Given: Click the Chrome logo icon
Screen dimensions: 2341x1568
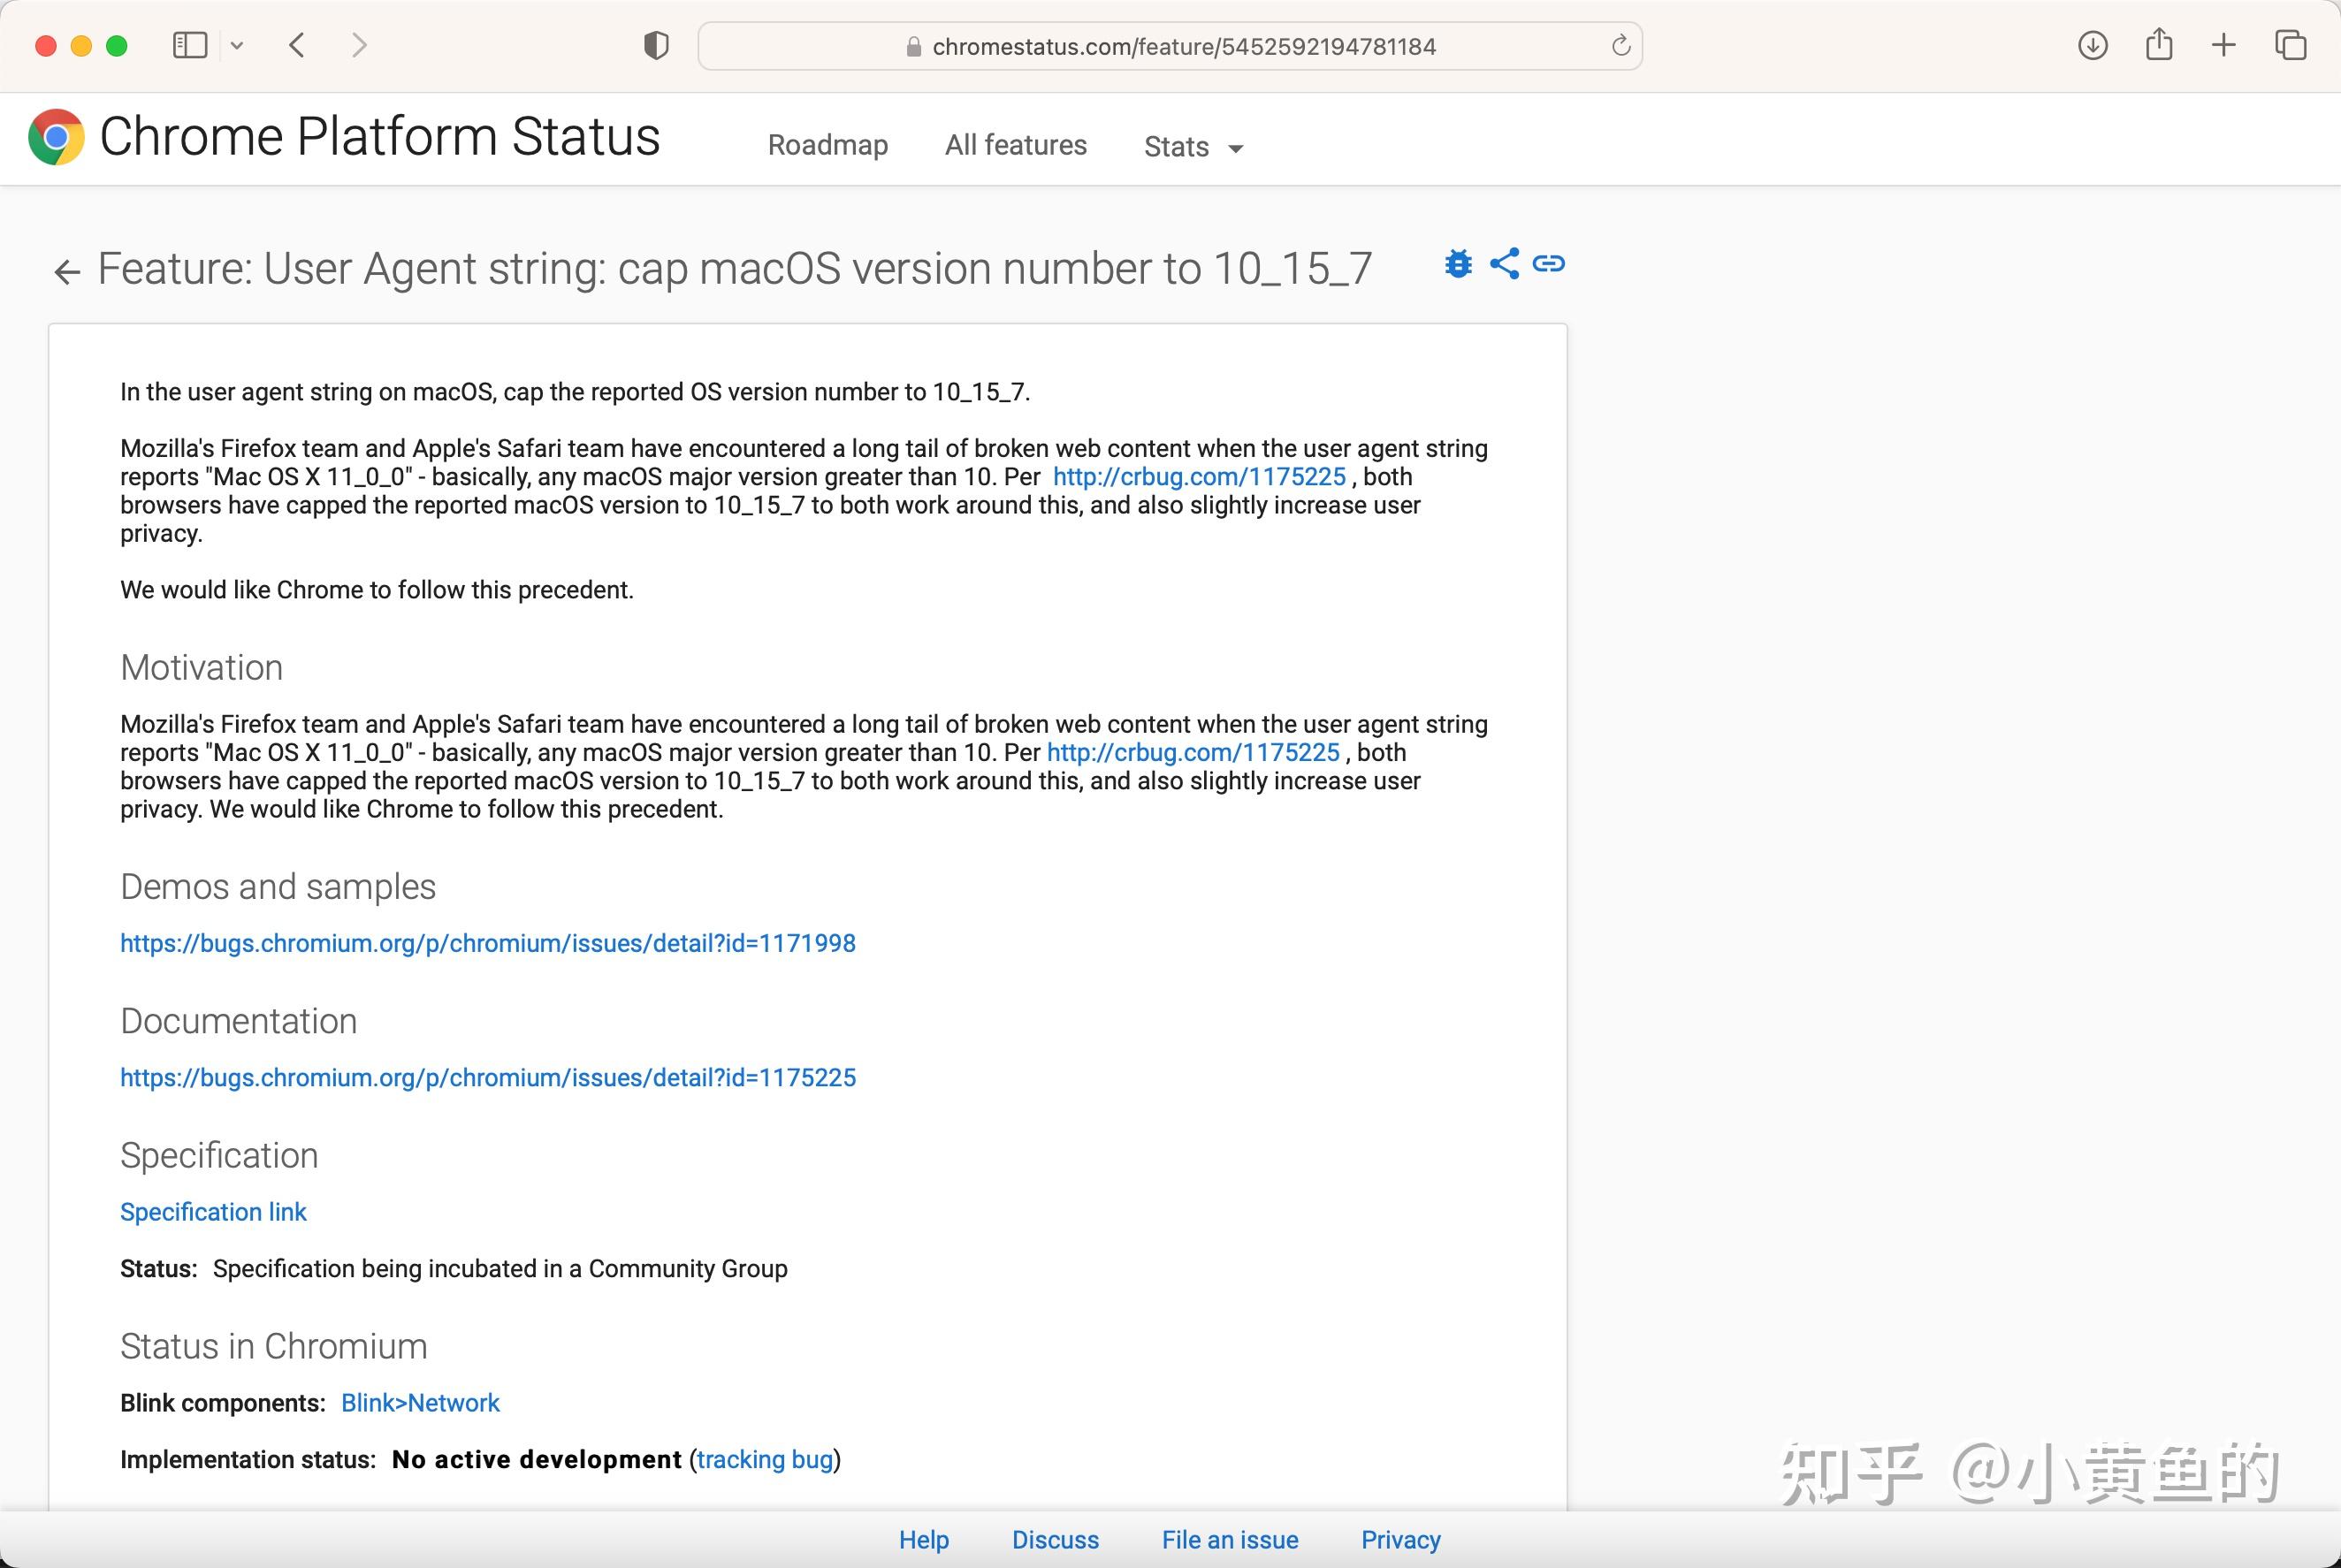Looking at the screenshot, I should (56, 137).
